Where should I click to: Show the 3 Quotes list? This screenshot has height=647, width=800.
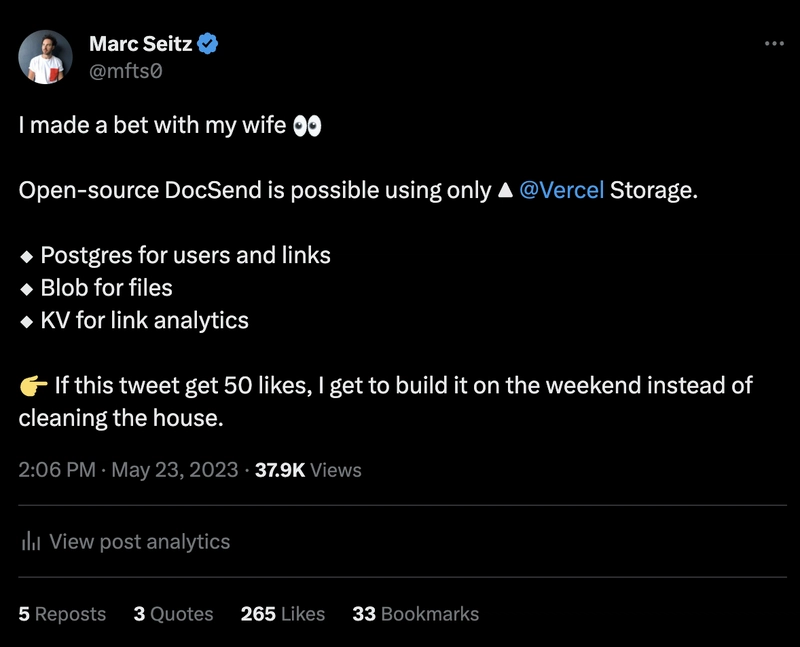(x=173, y=614)
